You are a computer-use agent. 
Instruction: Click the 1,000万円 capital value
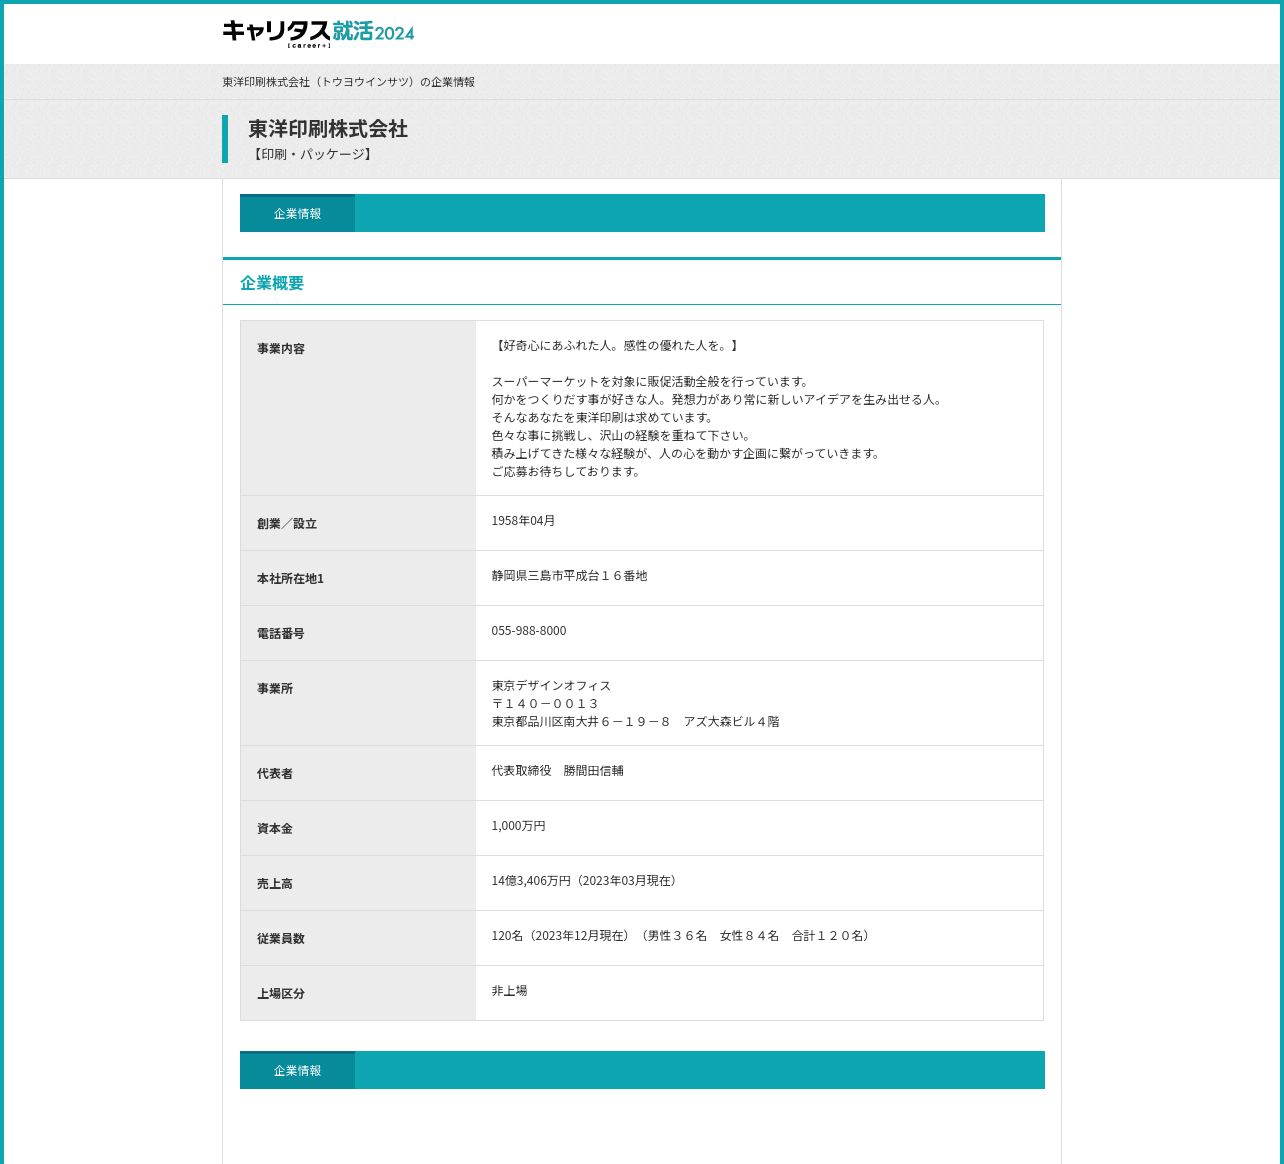(518, 826)
